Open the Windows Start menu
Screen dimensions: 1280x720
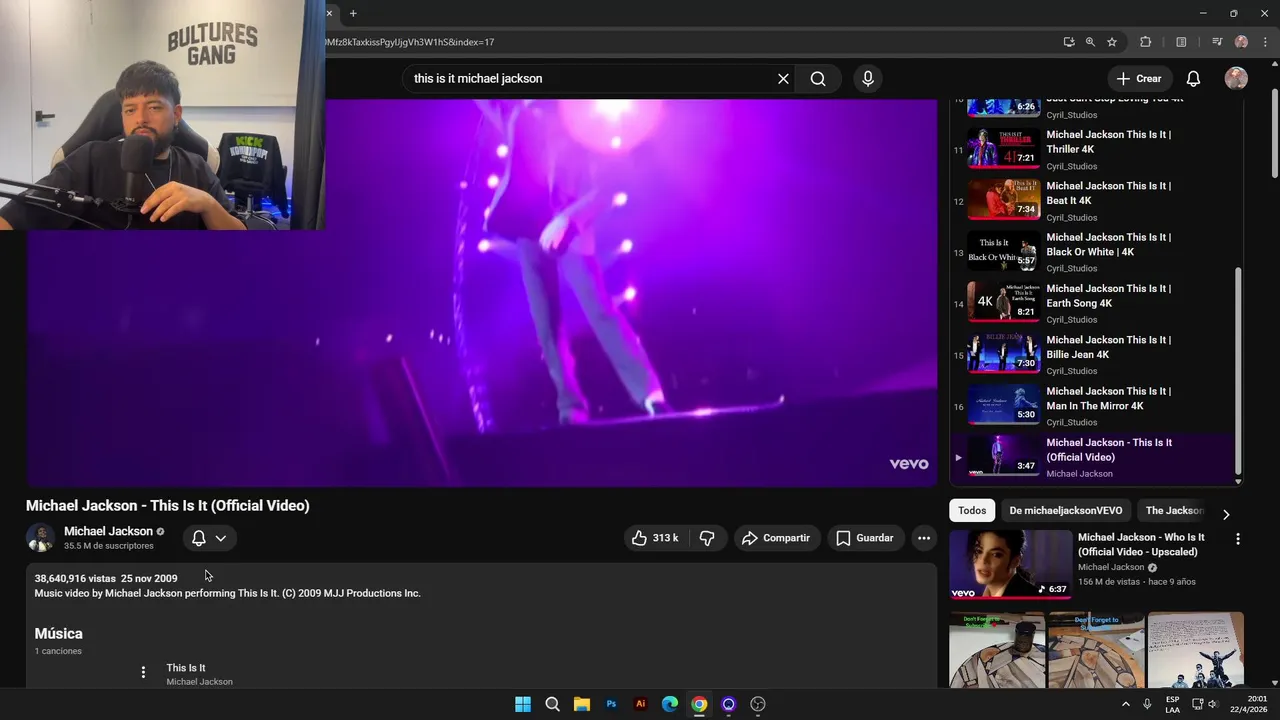point(523,704)
